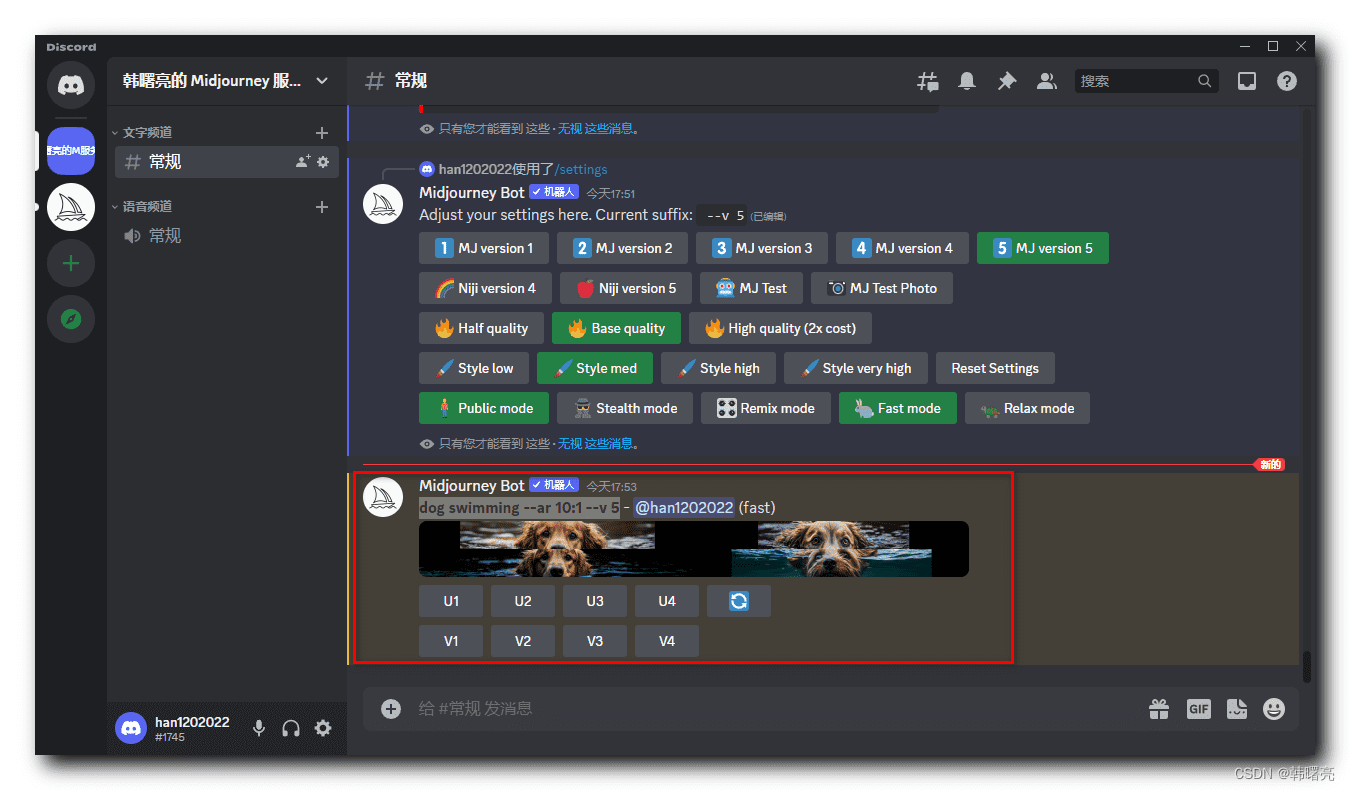Enable Stealth mode

(625, 408)
